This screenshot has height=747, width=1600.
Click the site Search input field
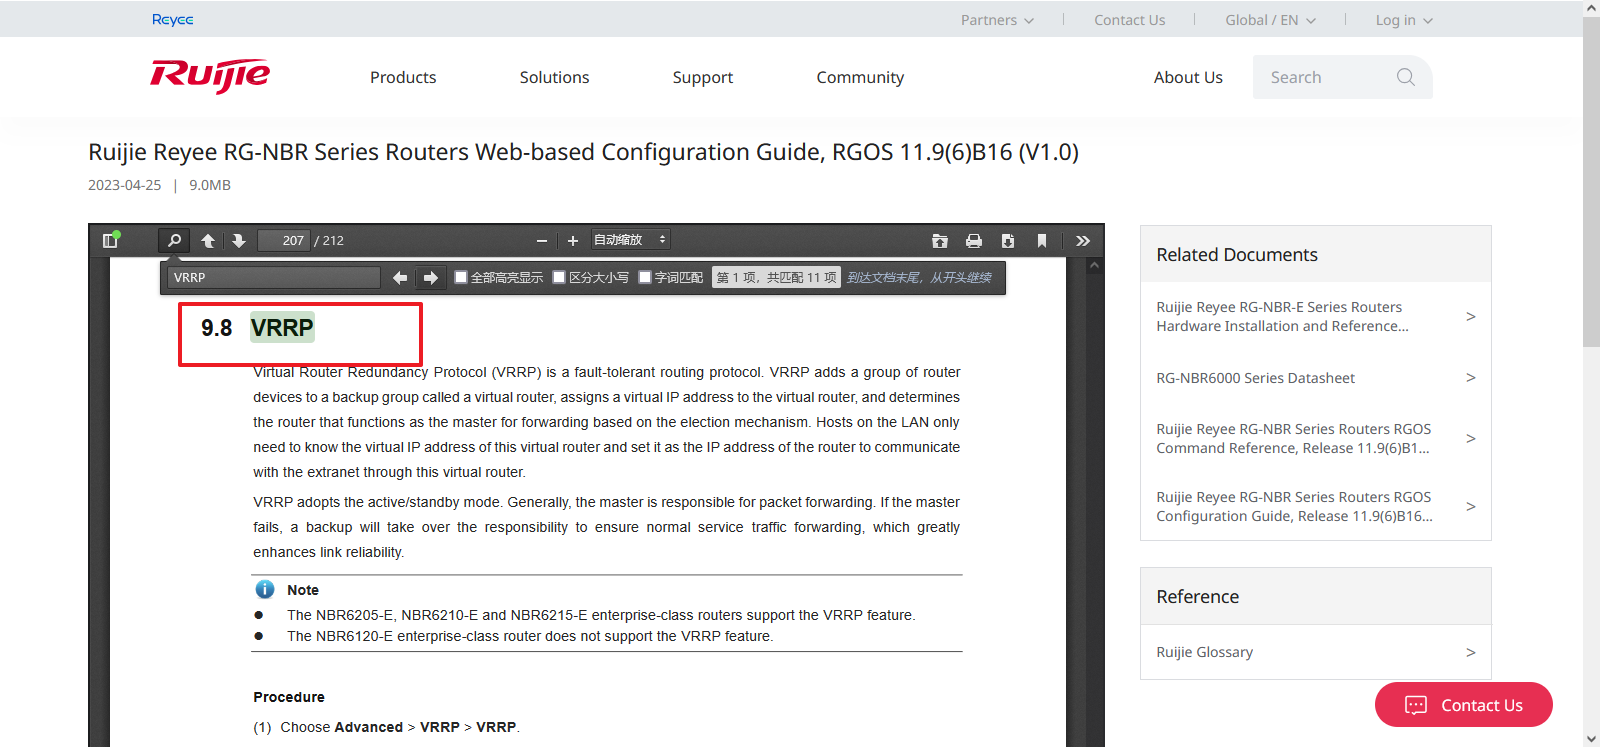[1325, 77]
